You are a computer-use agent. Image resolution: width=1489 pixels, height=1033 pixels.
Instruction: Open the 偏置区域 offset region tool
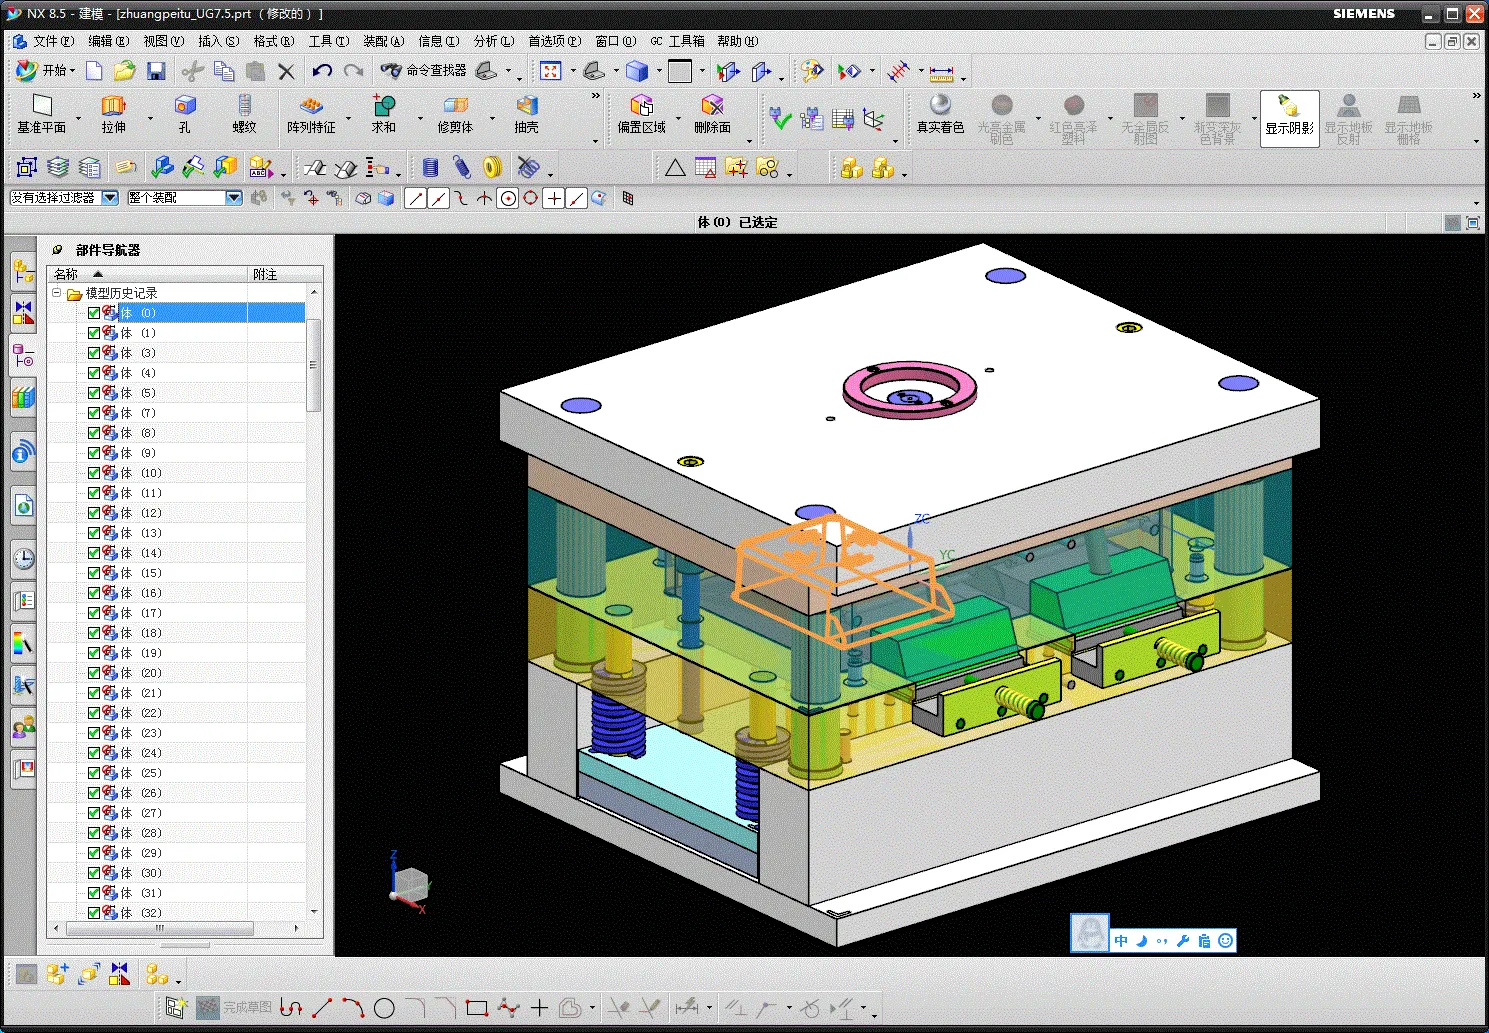pos(641,115)
